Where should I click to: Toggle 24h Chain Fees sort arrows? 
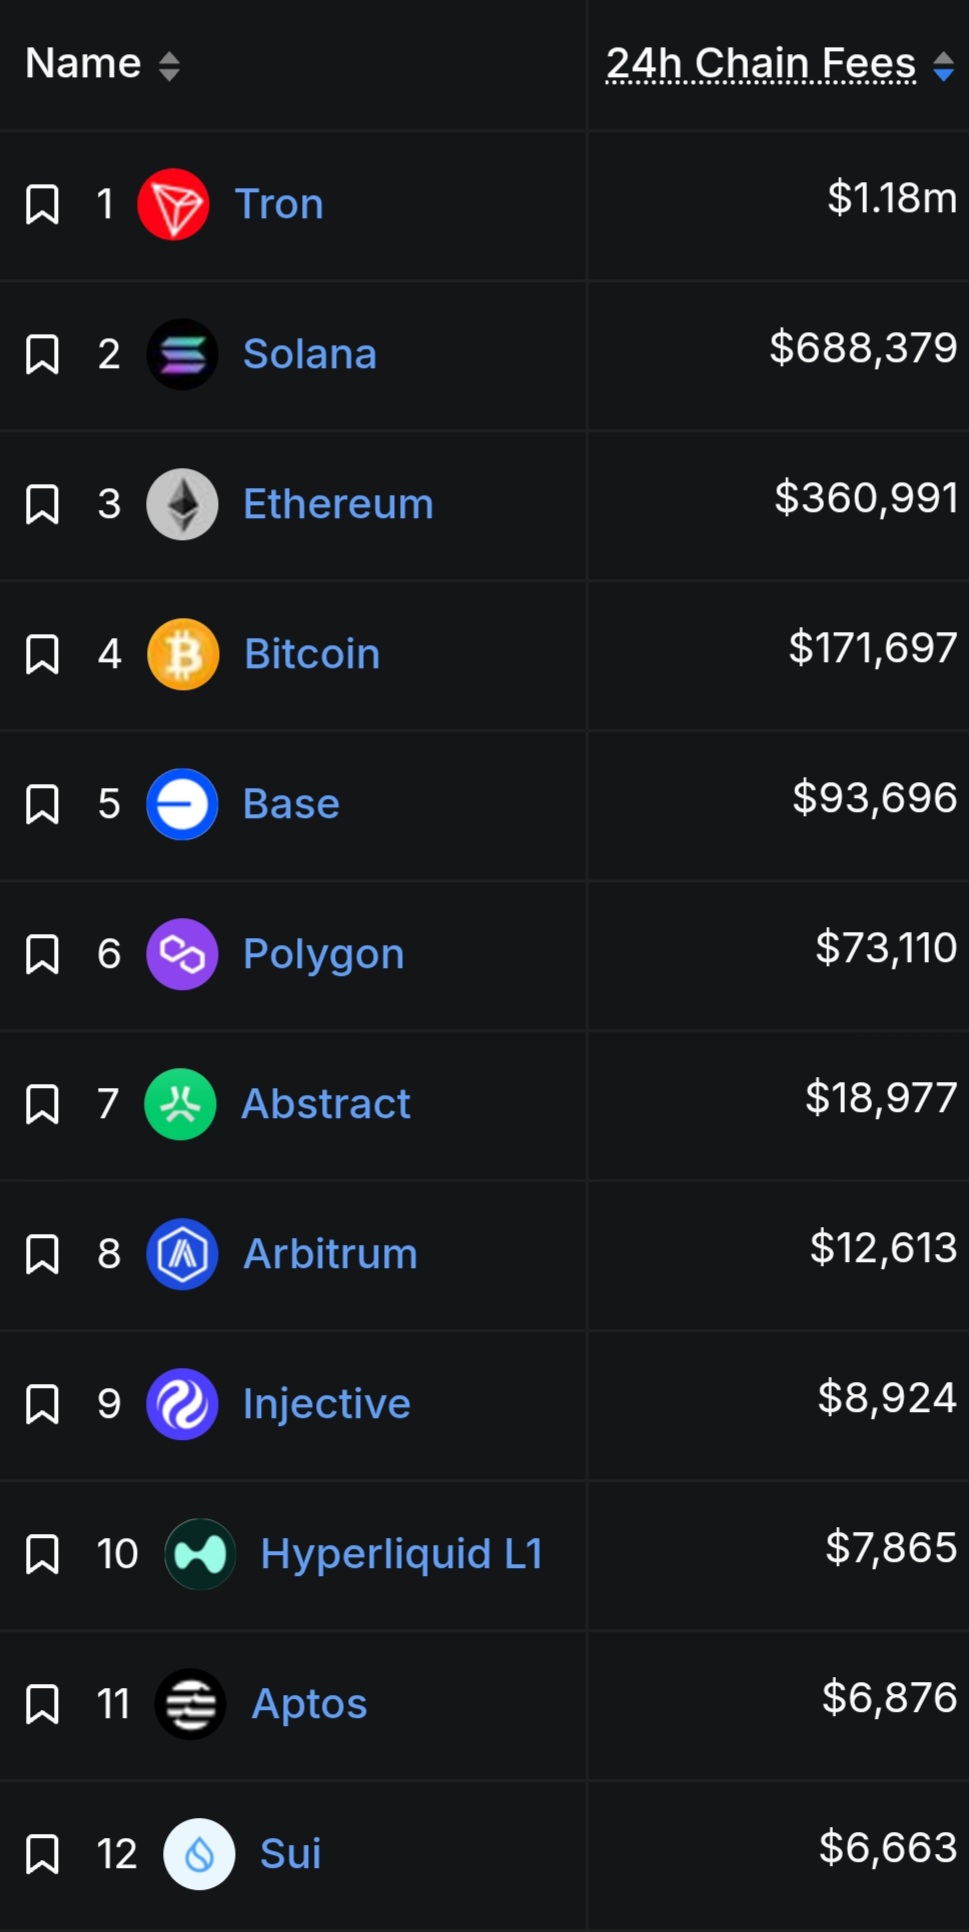pyautogui.click(x=943, y=67)
